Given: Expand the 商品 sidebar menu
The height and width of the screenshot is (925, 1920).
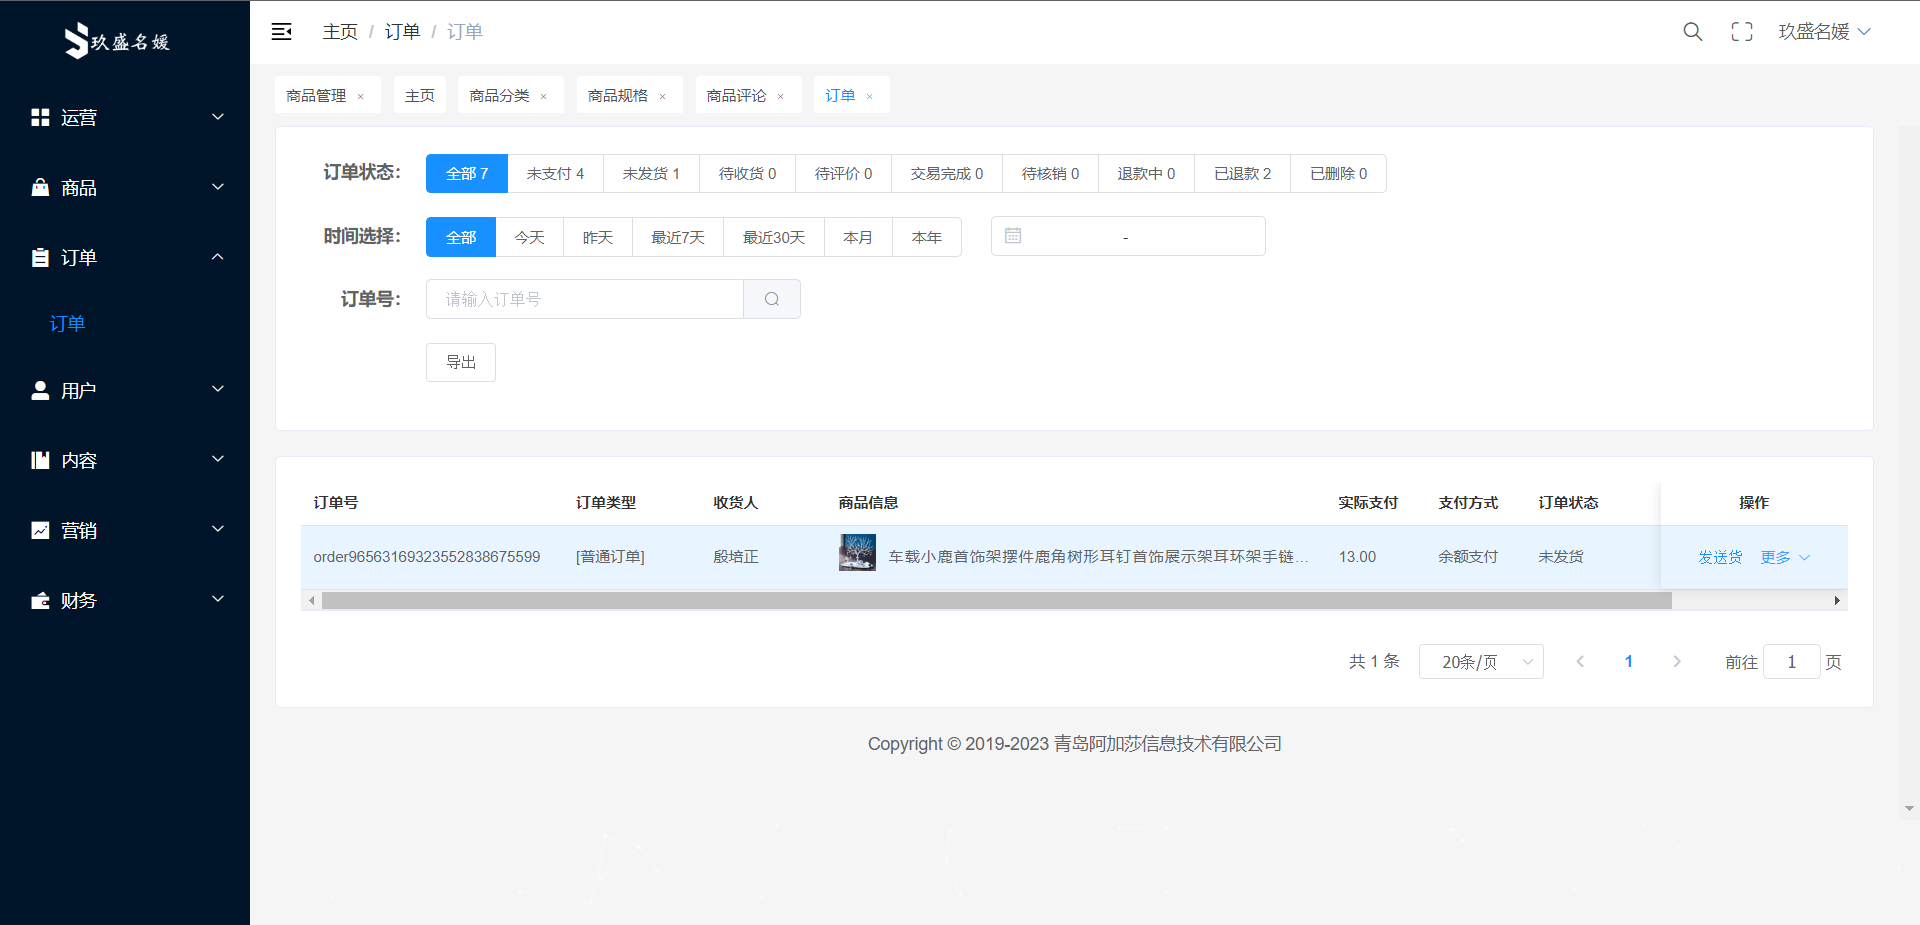Looking at the screenshot, I should (x=125, y=188).
